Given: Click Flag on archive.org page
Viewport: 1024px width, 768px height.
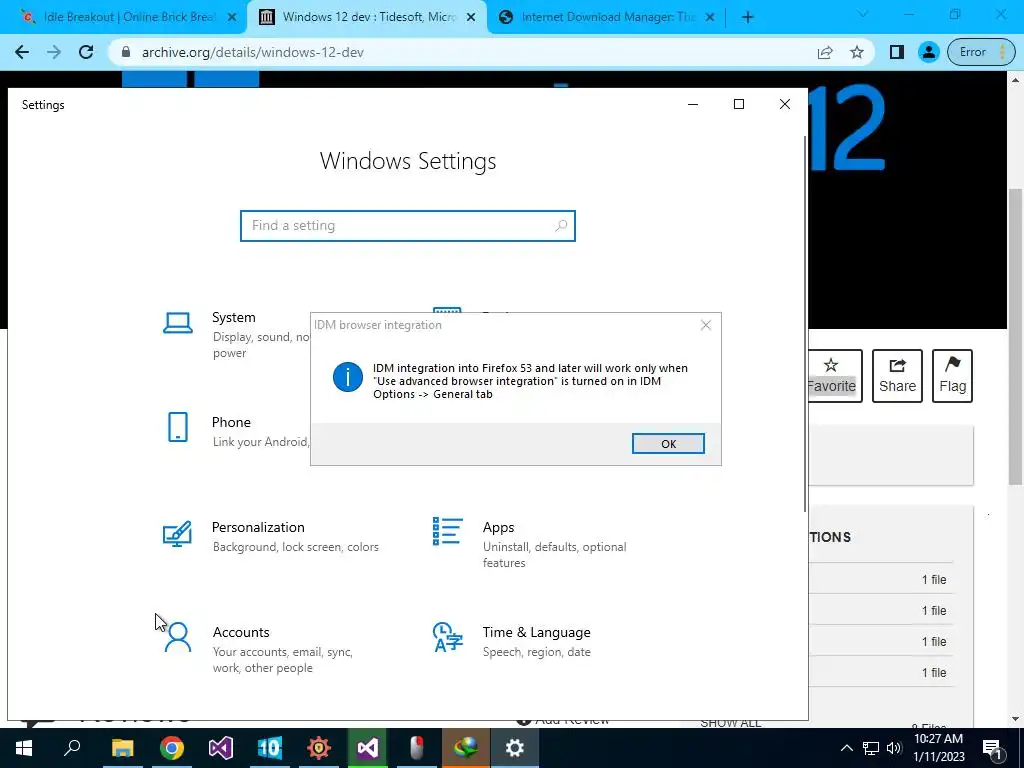Looking at the screenshot, I should click(x=952, y=376).
